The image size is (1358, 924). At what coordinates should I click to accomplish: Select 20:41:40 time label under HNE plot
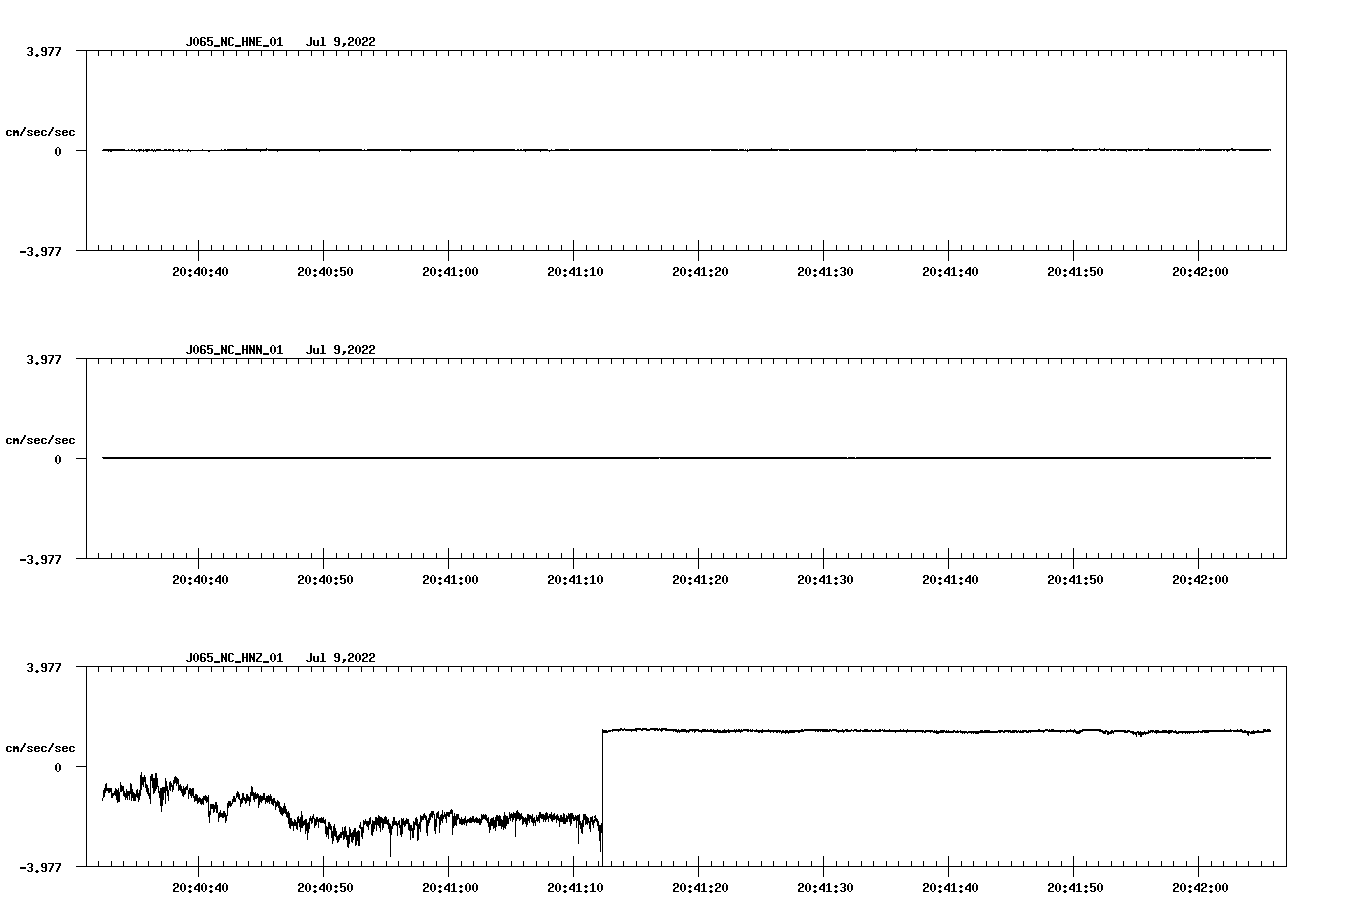coord(950,271)
